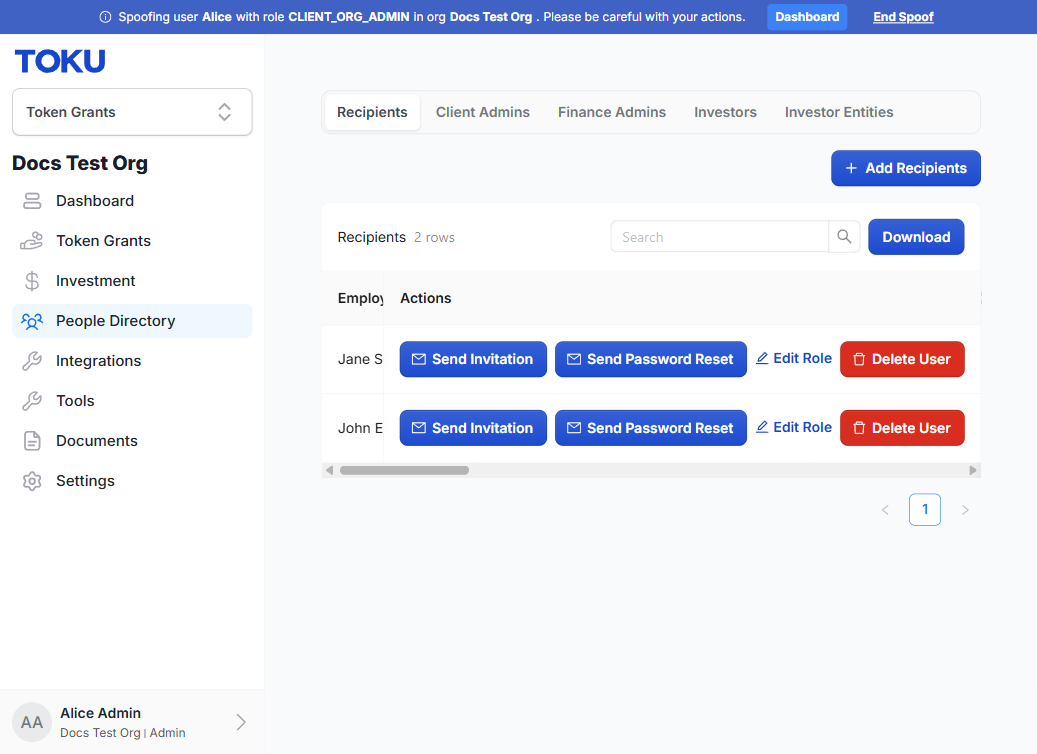Open Documents via its page icon
Viewport: 1037px width, 754px height.
tap(32, 441)
